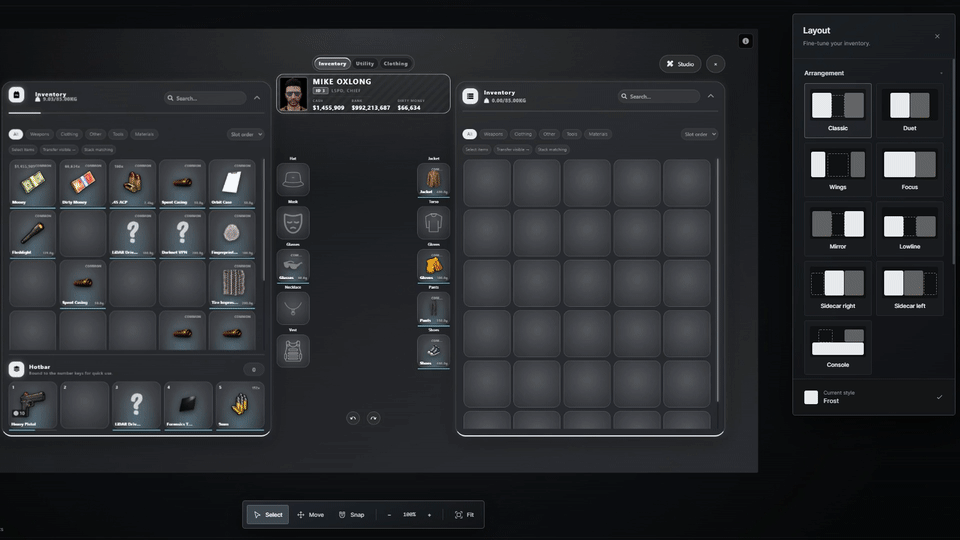The width and height of the screenshot is (960, 540).
Task: Select the Dirty Money item
Action: coord(83,184)
